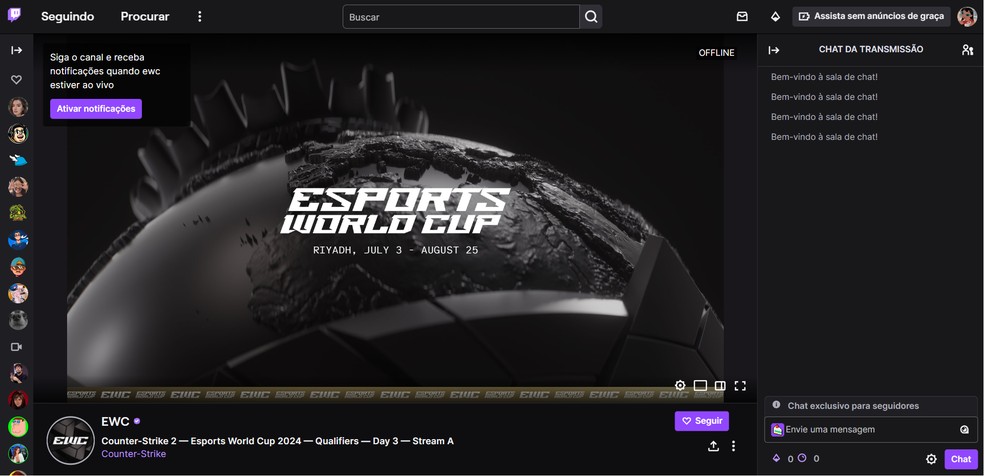The image size is (984, 476).
Task: Click the Envie uma mensagem chat input
Action: point(871,430)
